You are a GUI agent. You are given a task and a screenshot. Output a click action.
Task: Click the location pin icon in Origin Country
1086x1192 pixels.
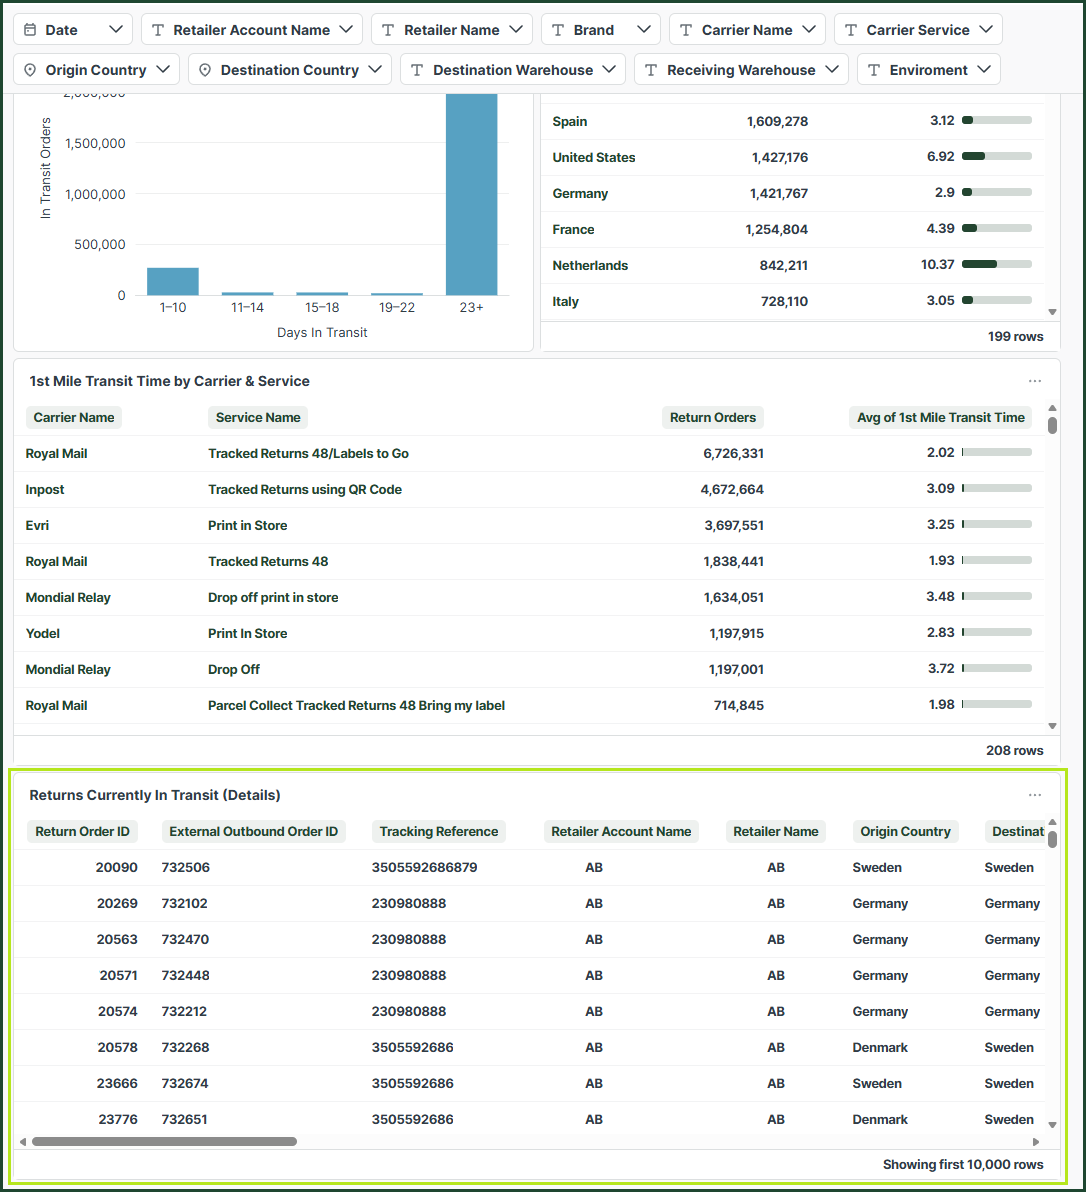click(x=30, y=70)
